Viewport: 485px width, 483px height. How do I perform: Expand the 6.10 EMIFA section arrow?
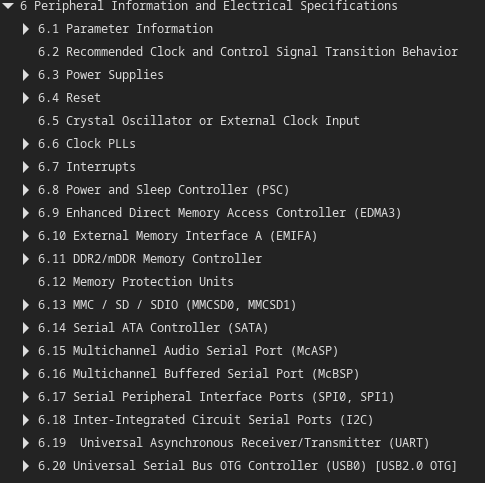[x=26, y=236]
